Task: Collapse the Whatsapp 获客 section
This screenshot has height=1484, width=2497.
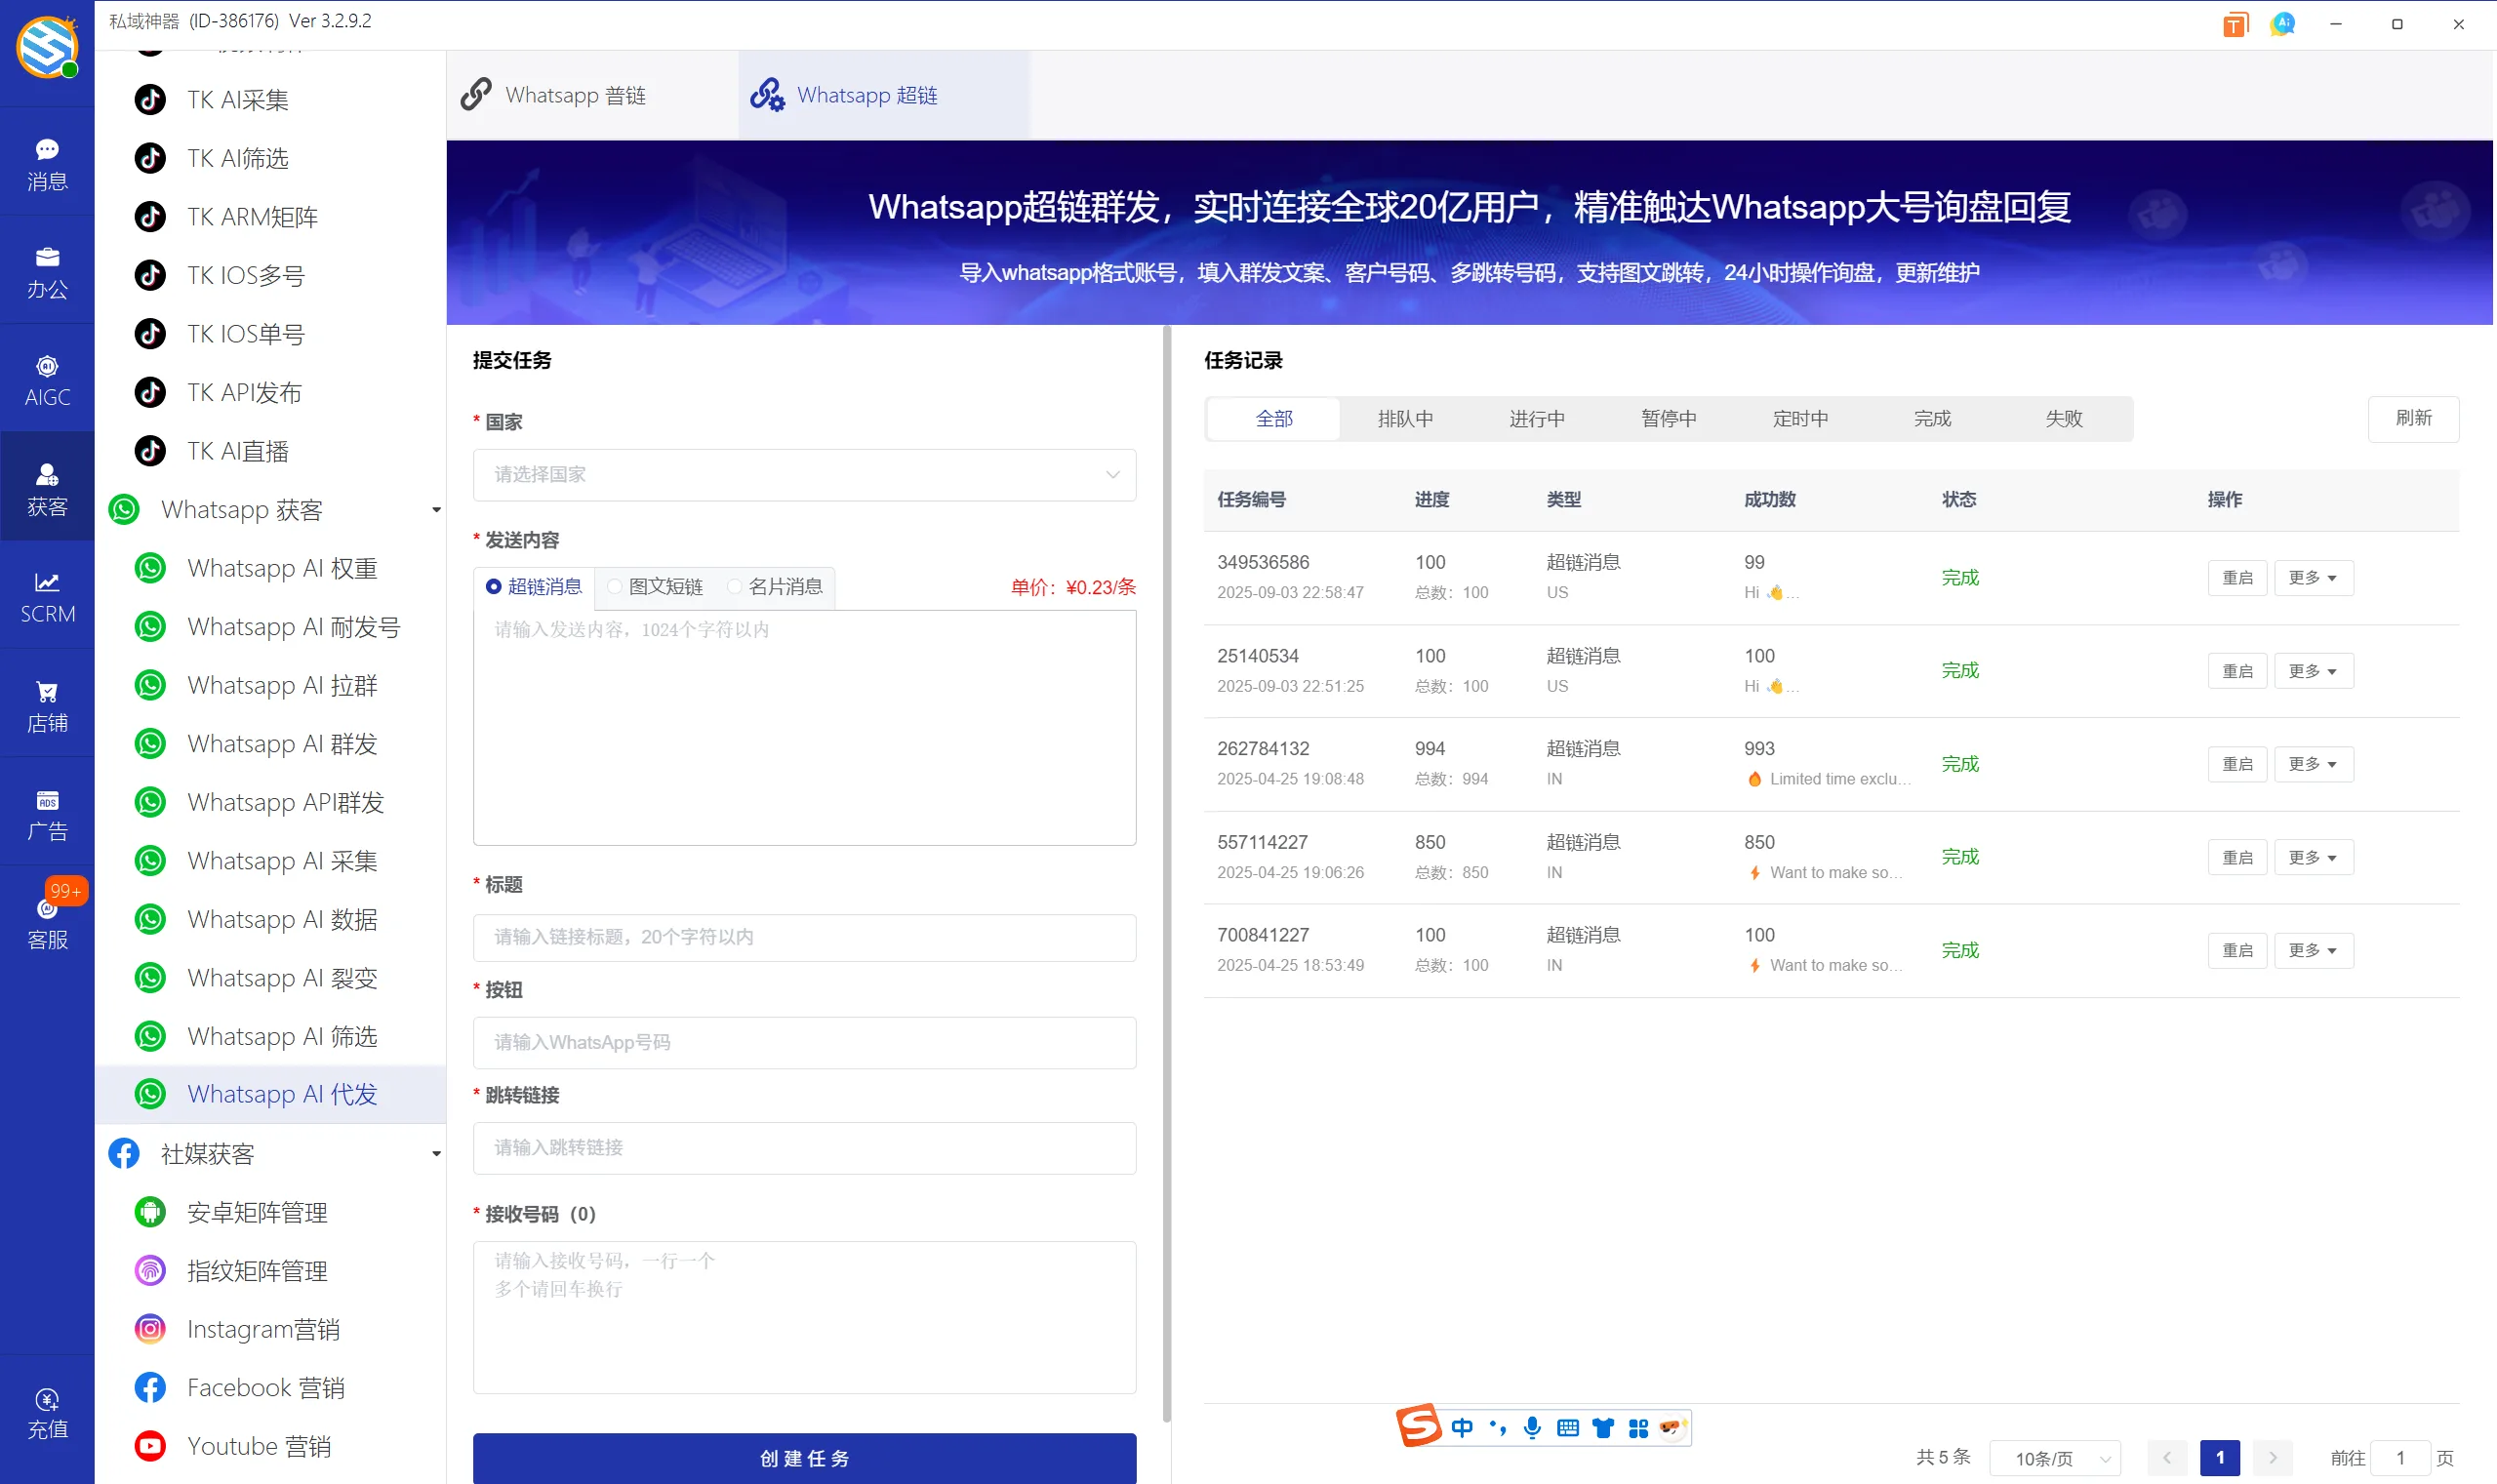Action: pos(435,509)
